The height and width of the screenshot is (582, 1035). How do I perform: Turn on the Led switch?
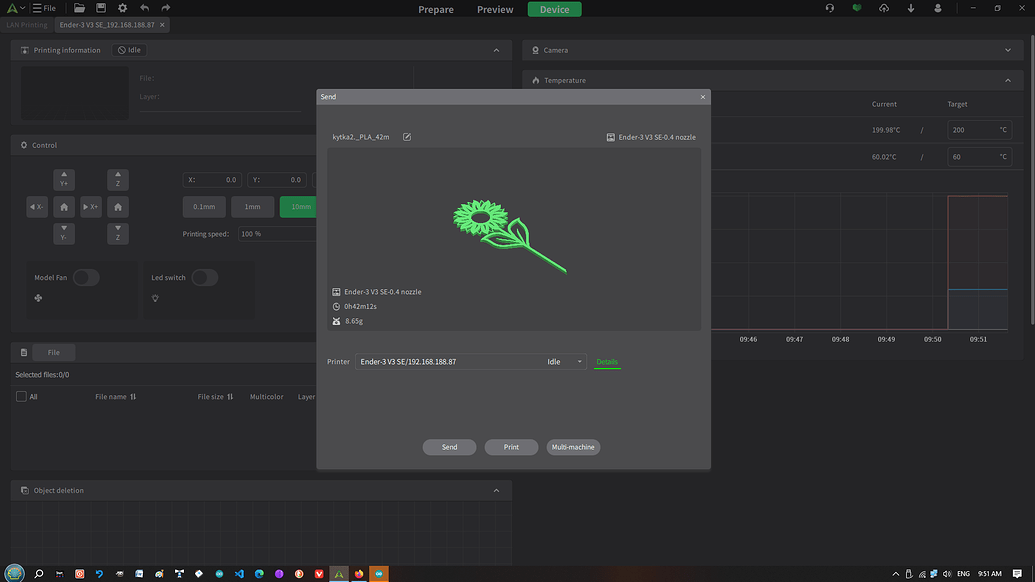pos(204,277)
